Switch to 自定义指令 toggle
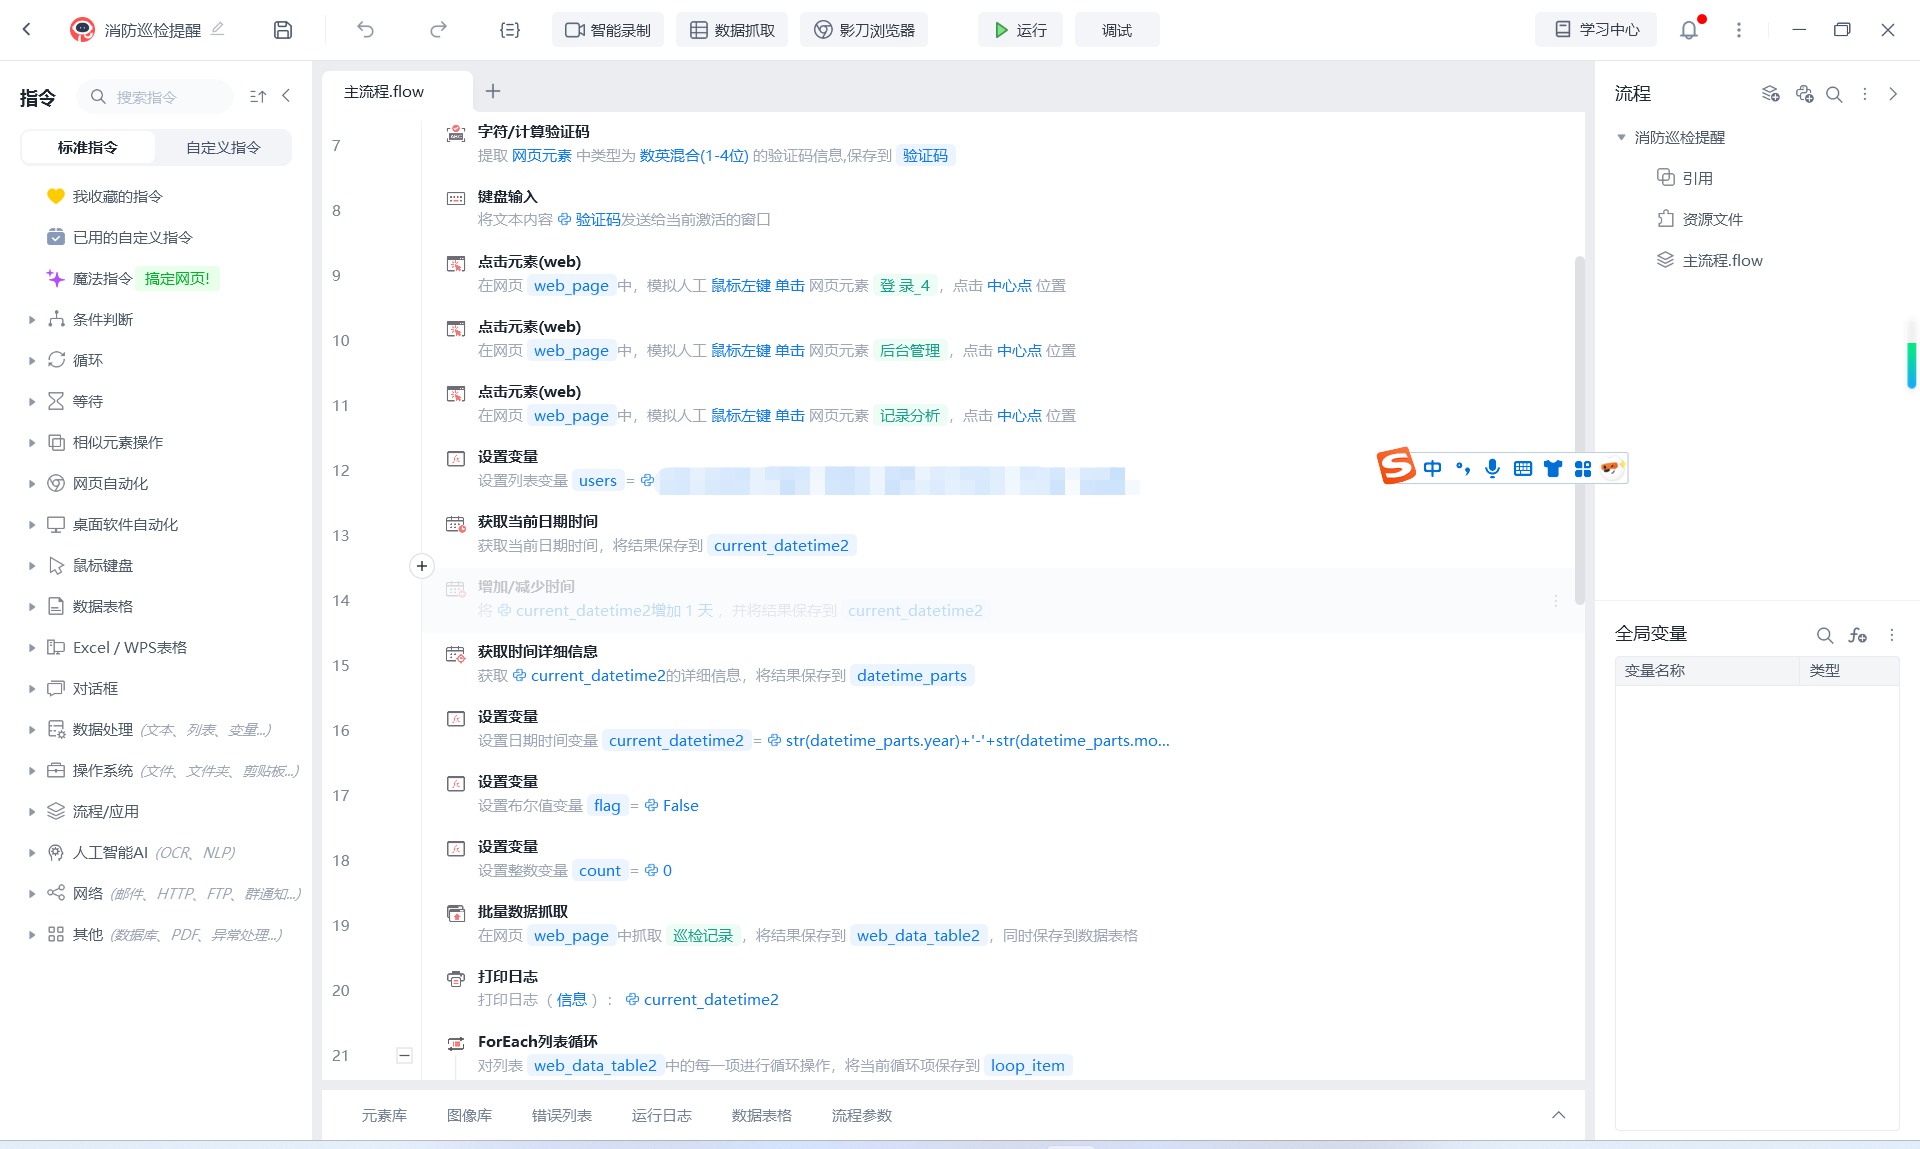1920x1149 pixels. click(223, 147)
